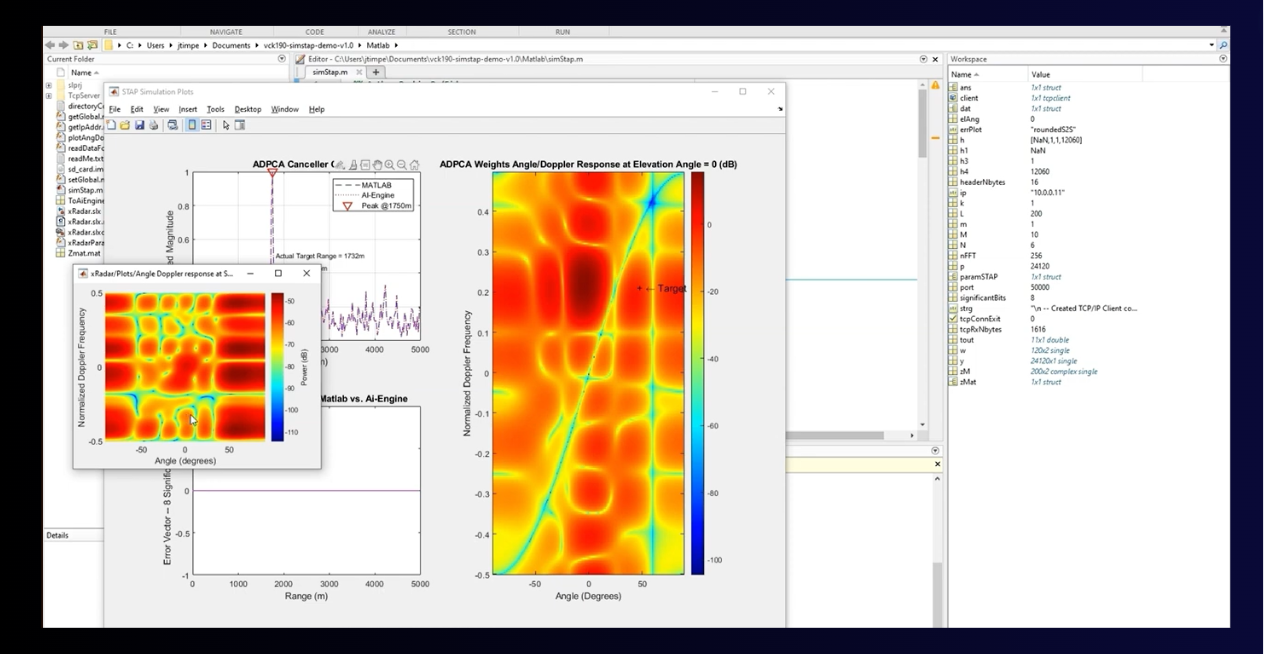Click the Save figure icon in STAP Simulation Plots toolbar
This screenshot has height=654, width=1264.
(x=138, y=124)
